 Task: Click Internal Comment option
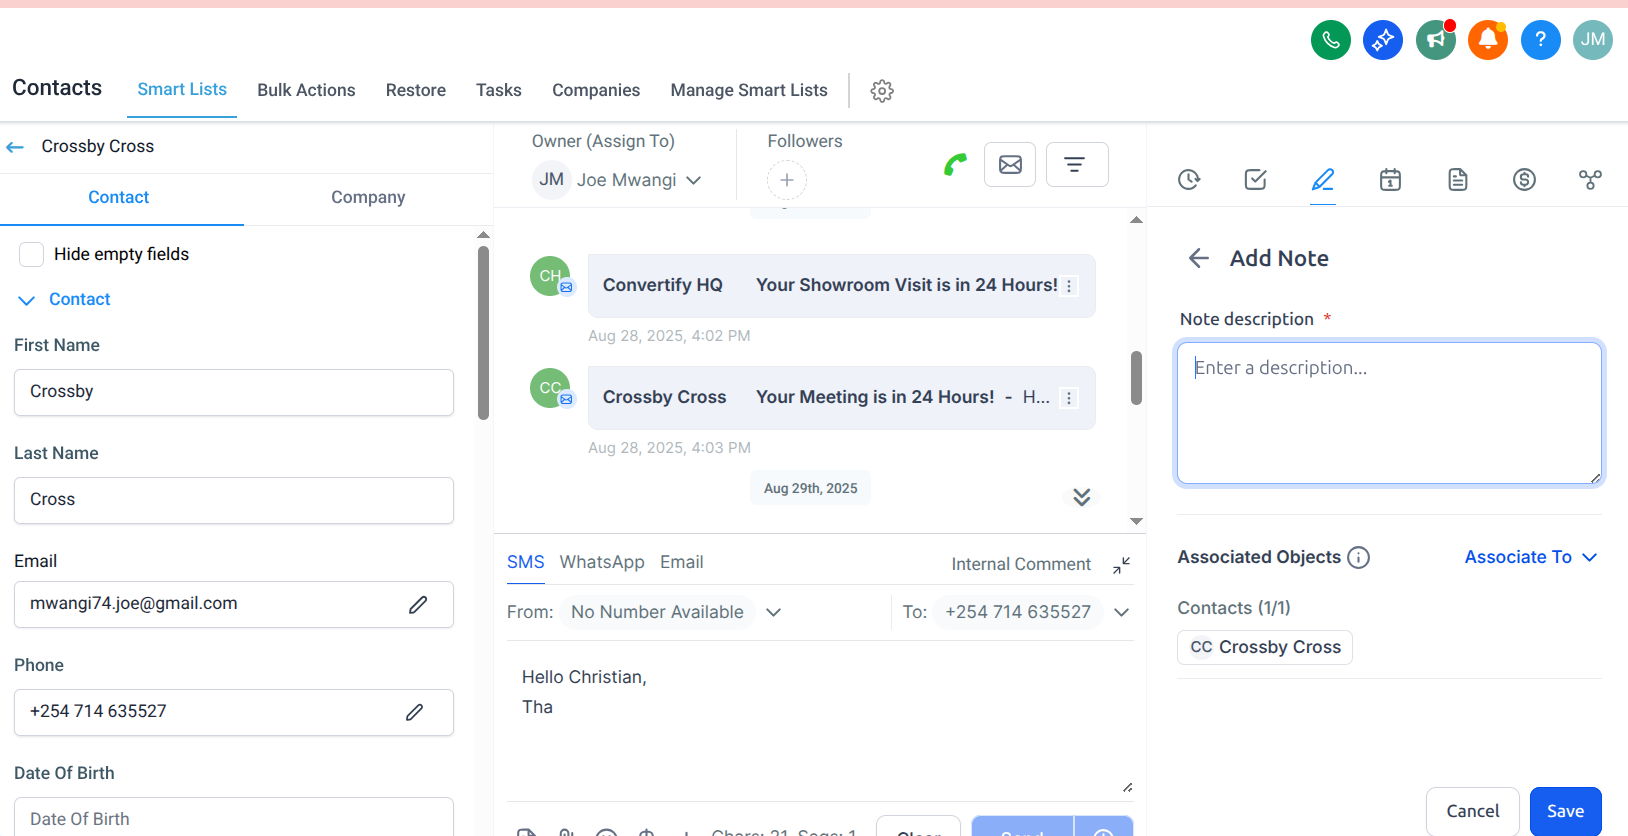pyautogui.click(x=1021, y=565)
